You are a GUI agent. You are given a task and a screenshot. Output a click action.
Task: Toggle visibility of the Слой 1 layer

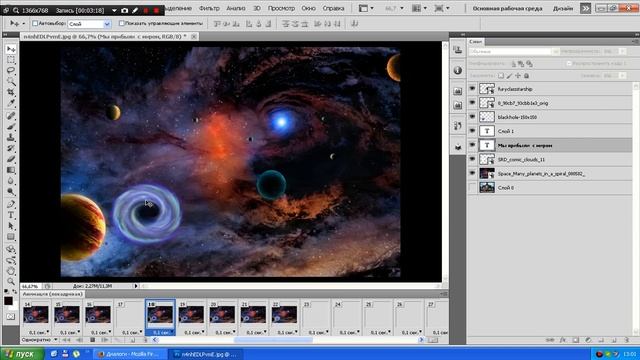tap(472, 131)
